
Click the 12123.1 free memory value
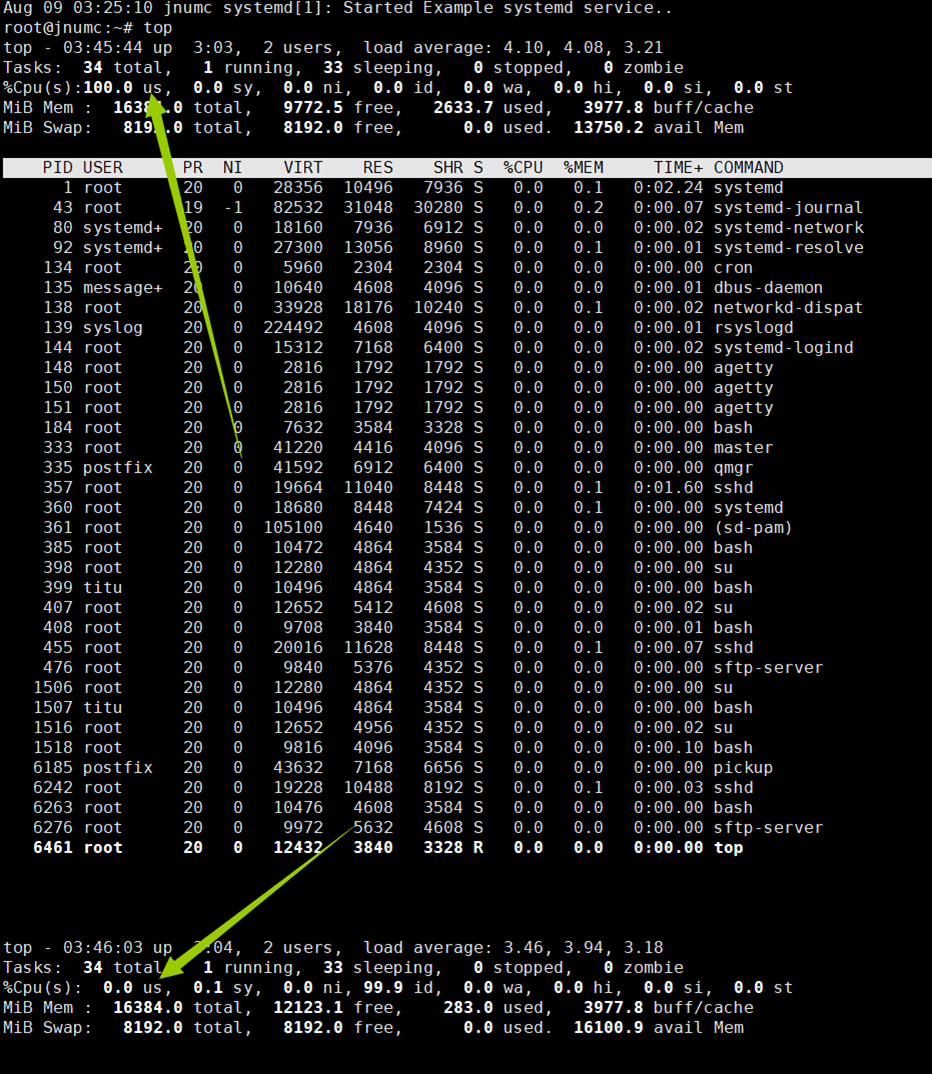tap(308, 1008)
